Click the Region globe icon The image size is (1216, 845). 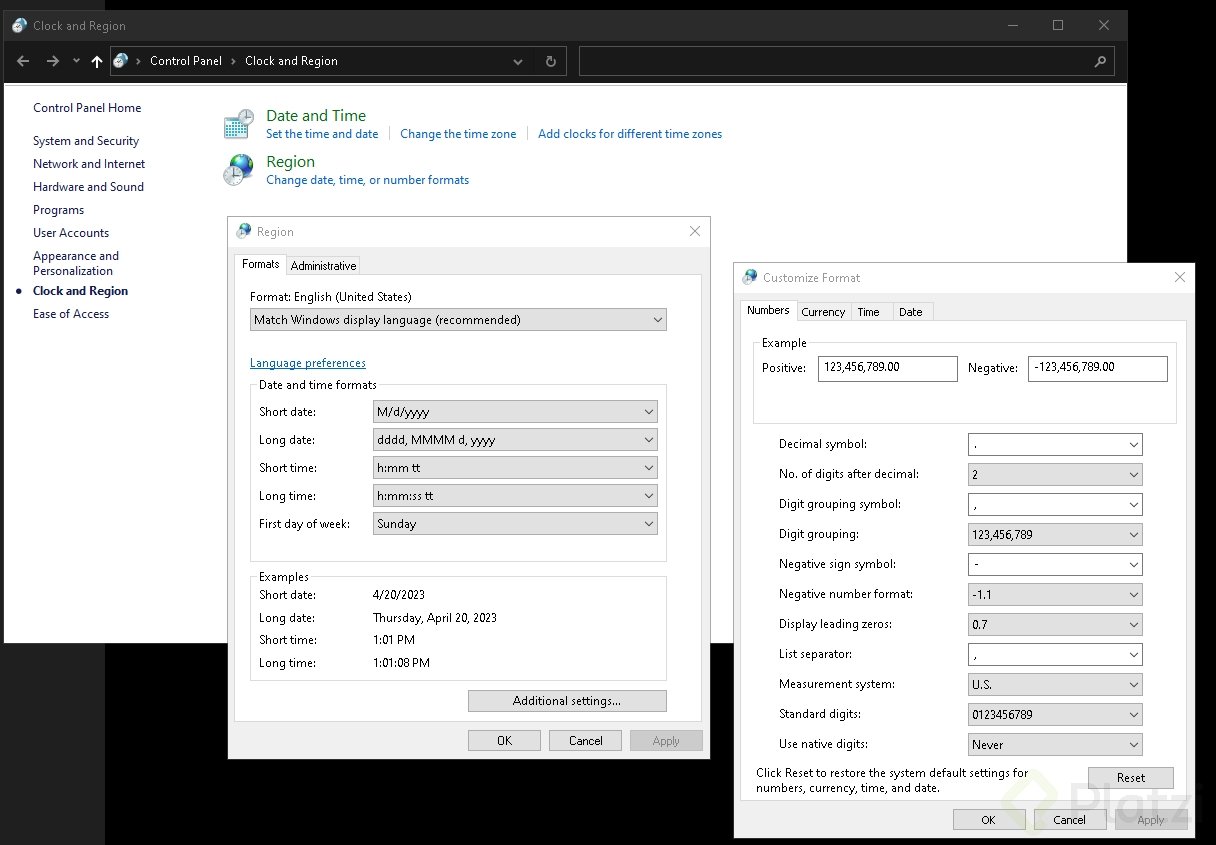[x=237, y=169]
